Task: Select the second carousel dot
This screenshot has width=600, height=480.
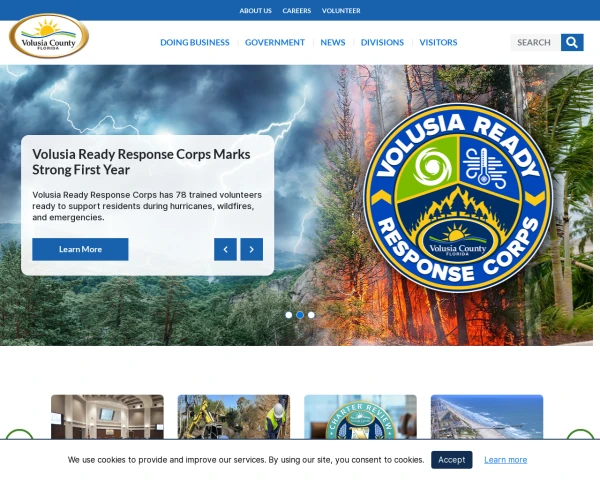Action: (x=300, y=315)
